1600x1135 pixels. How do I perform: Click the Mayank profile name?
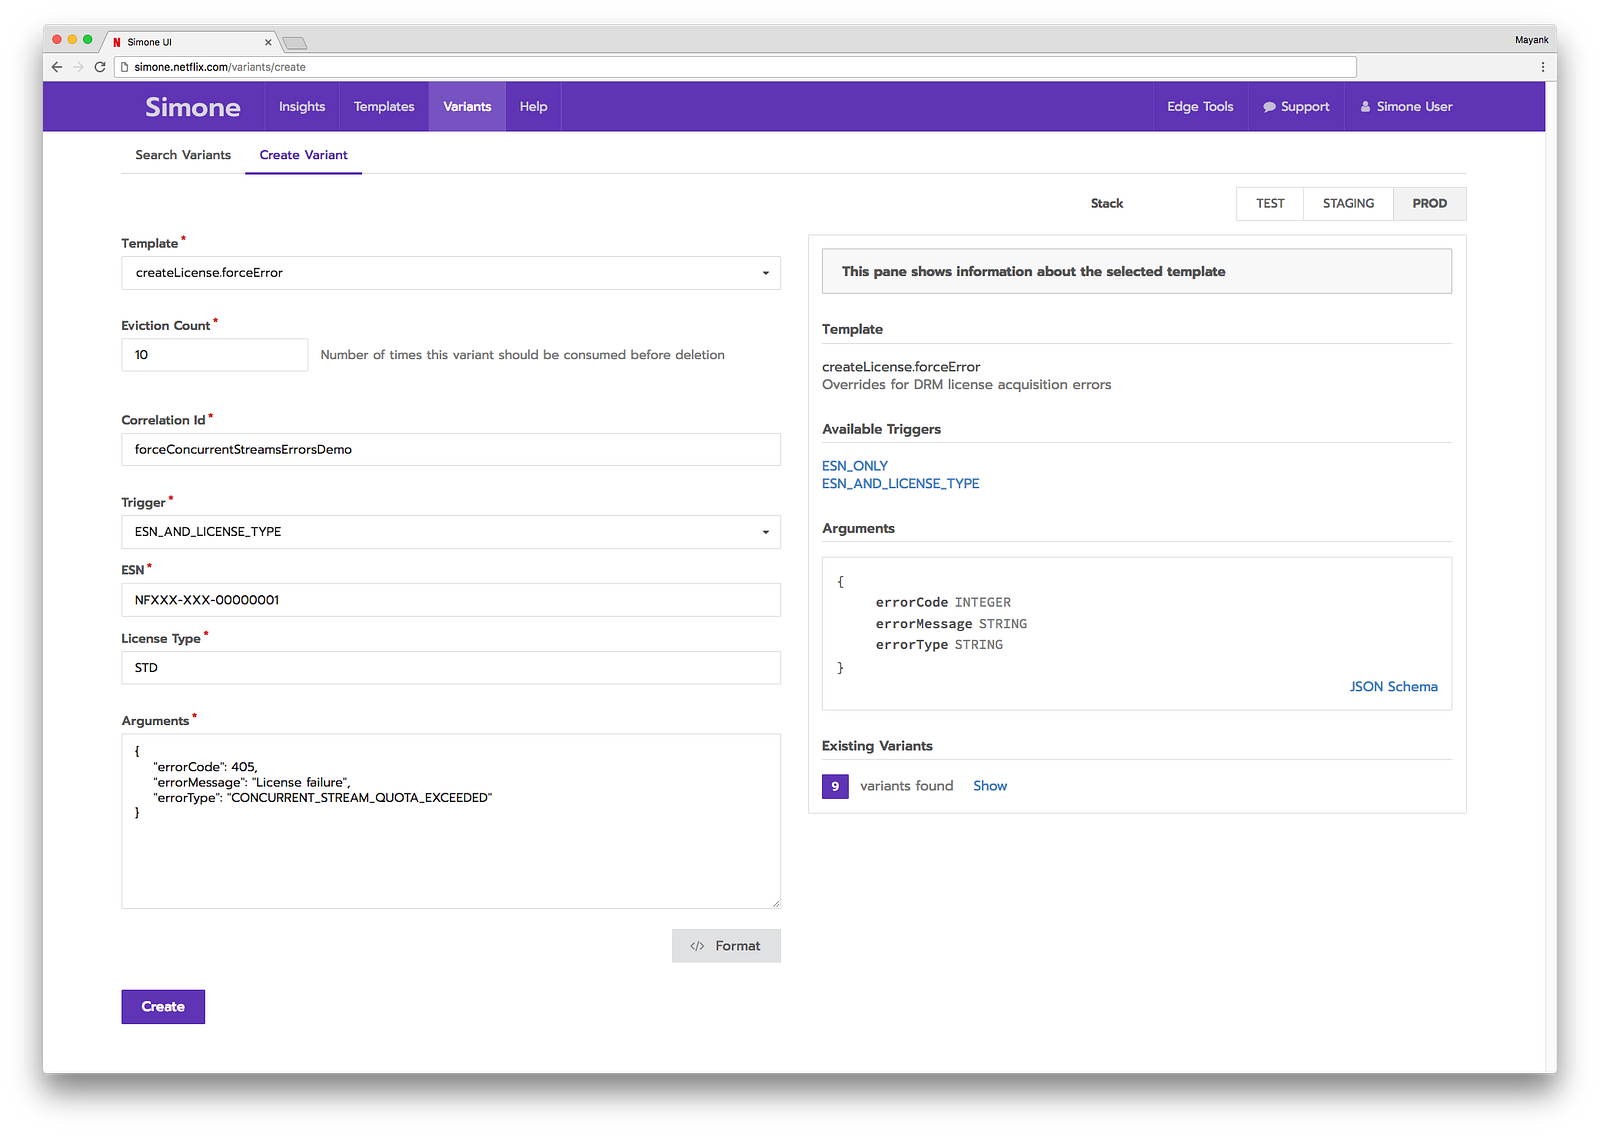(x=1531, y=40)
